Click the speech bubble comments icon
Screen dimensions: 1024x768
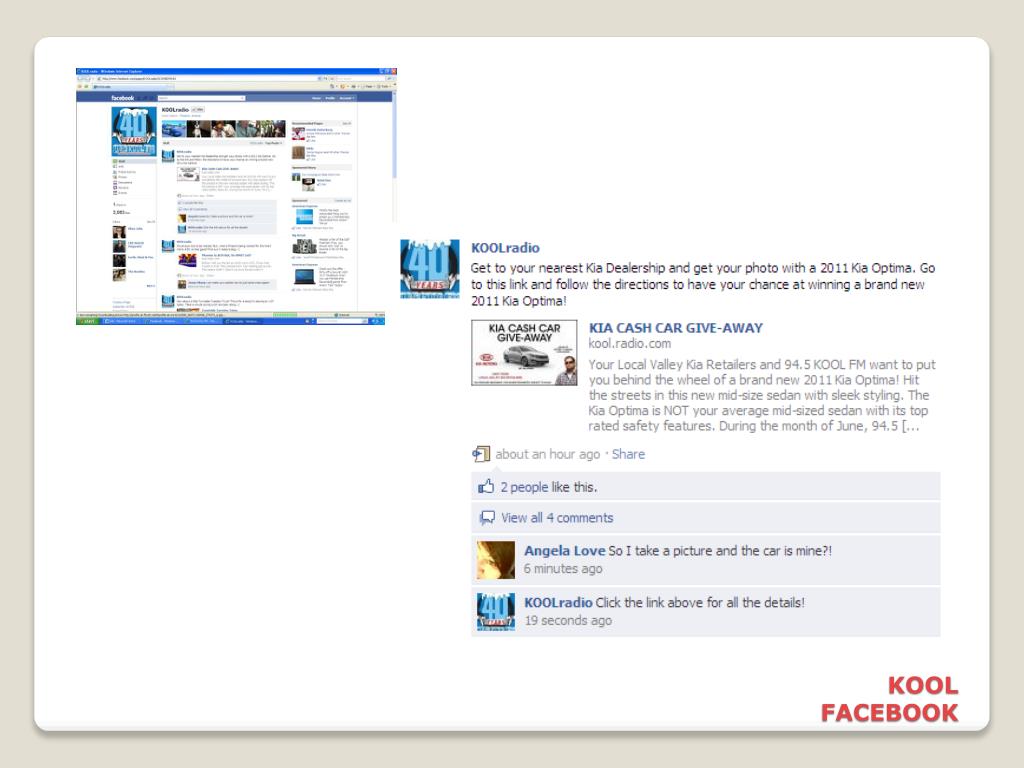click(487, 518)
